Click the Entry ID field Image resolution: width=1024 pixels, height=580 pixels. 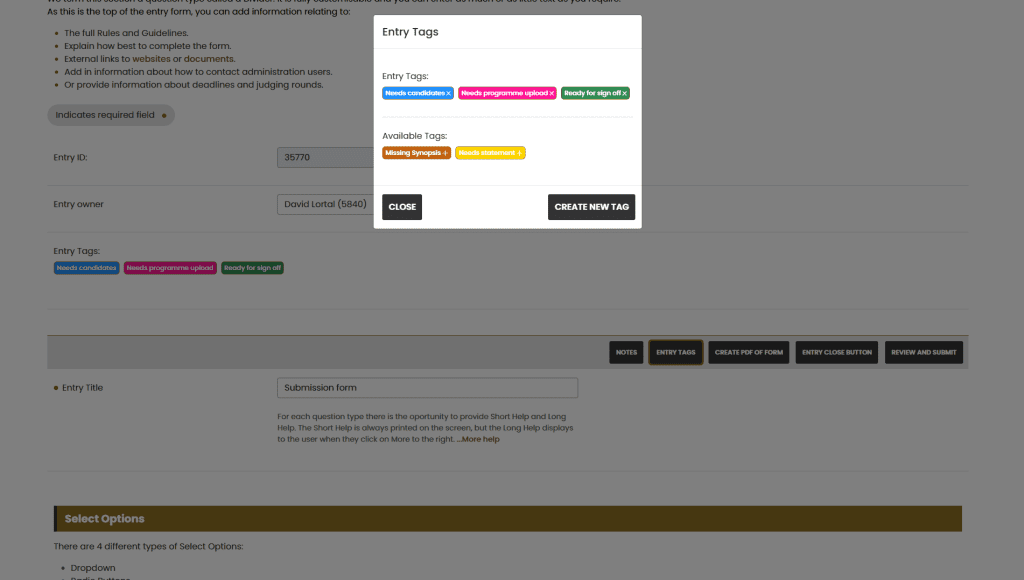[x=325, y=157]
